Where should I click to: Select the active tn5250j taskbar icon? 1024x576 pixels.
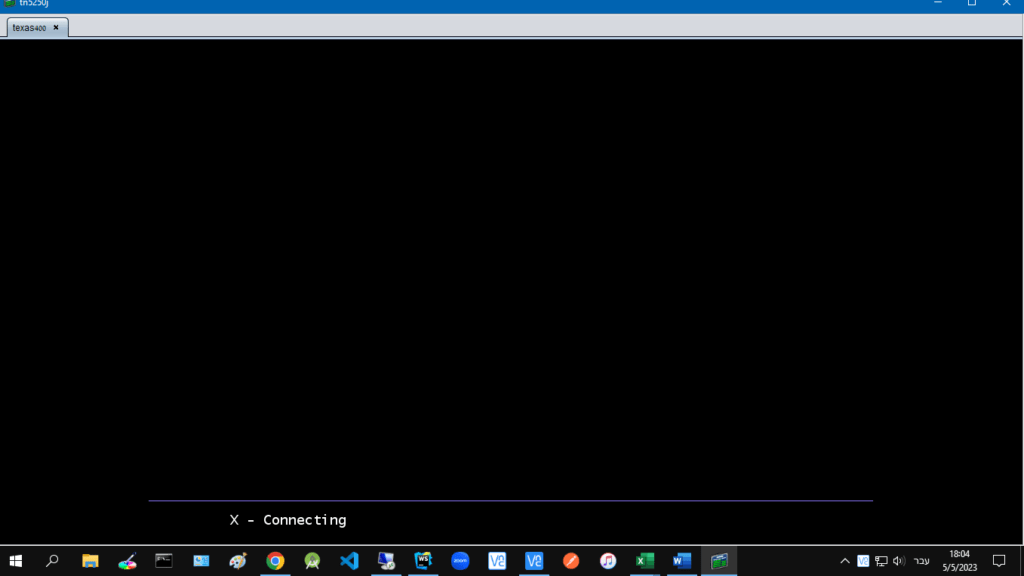pos(719,560)
